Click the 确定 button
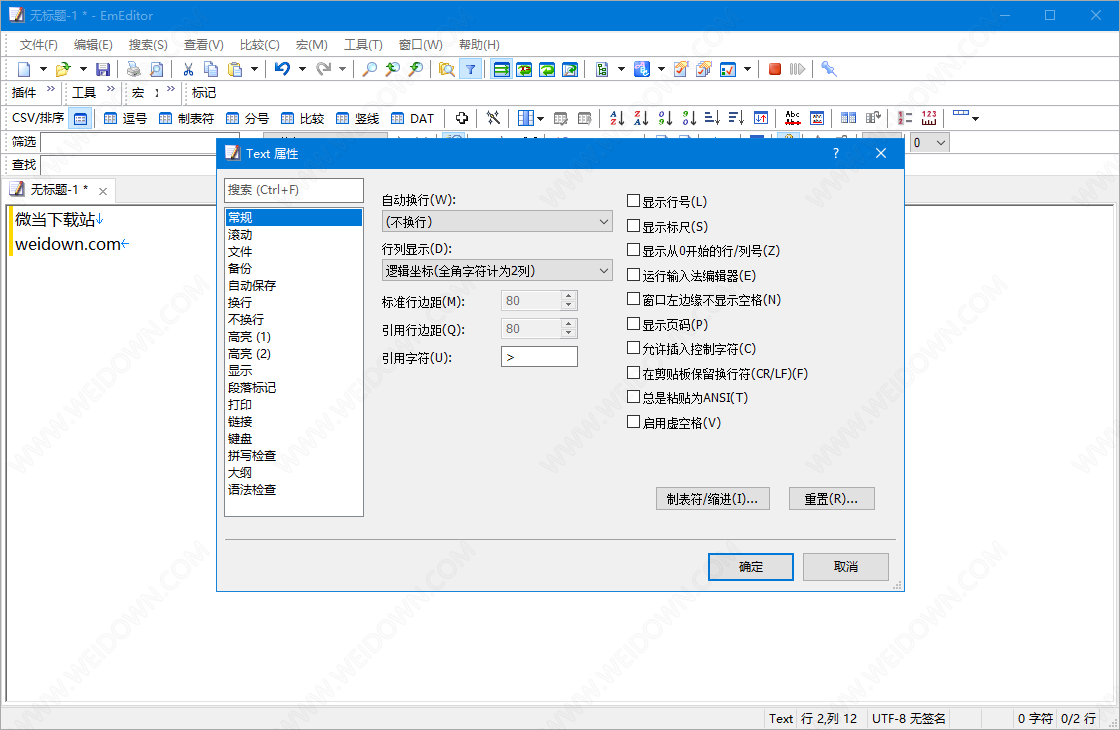 click(751, 566)
